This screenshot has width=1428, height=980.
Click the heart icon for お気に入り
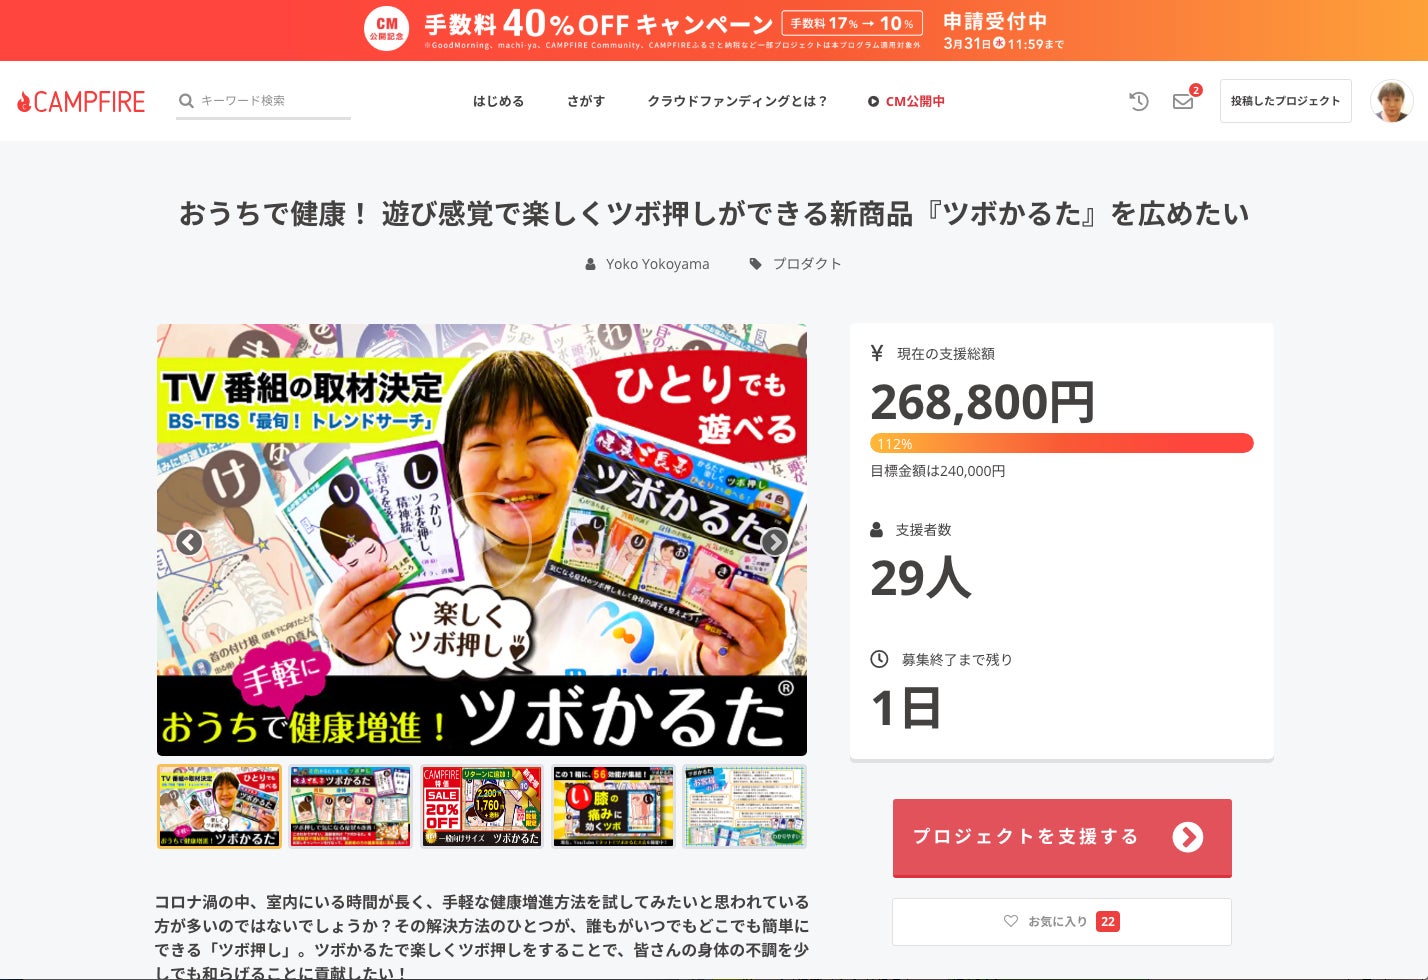pos(1011,921)
